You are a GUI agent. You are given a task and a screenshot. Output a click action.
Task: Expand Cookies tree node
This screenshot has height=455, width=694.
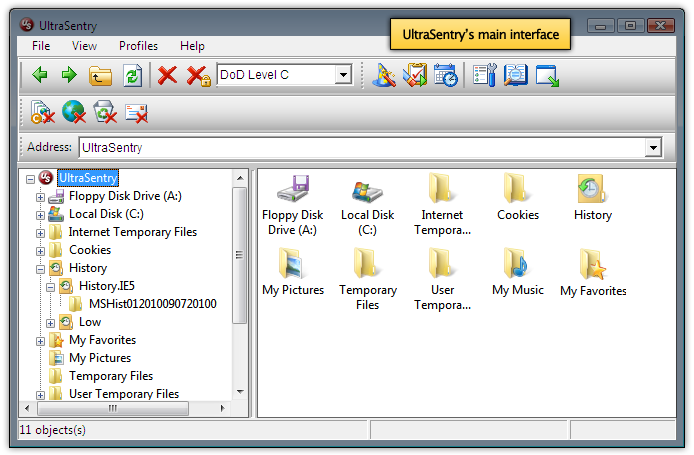(40, 251)
